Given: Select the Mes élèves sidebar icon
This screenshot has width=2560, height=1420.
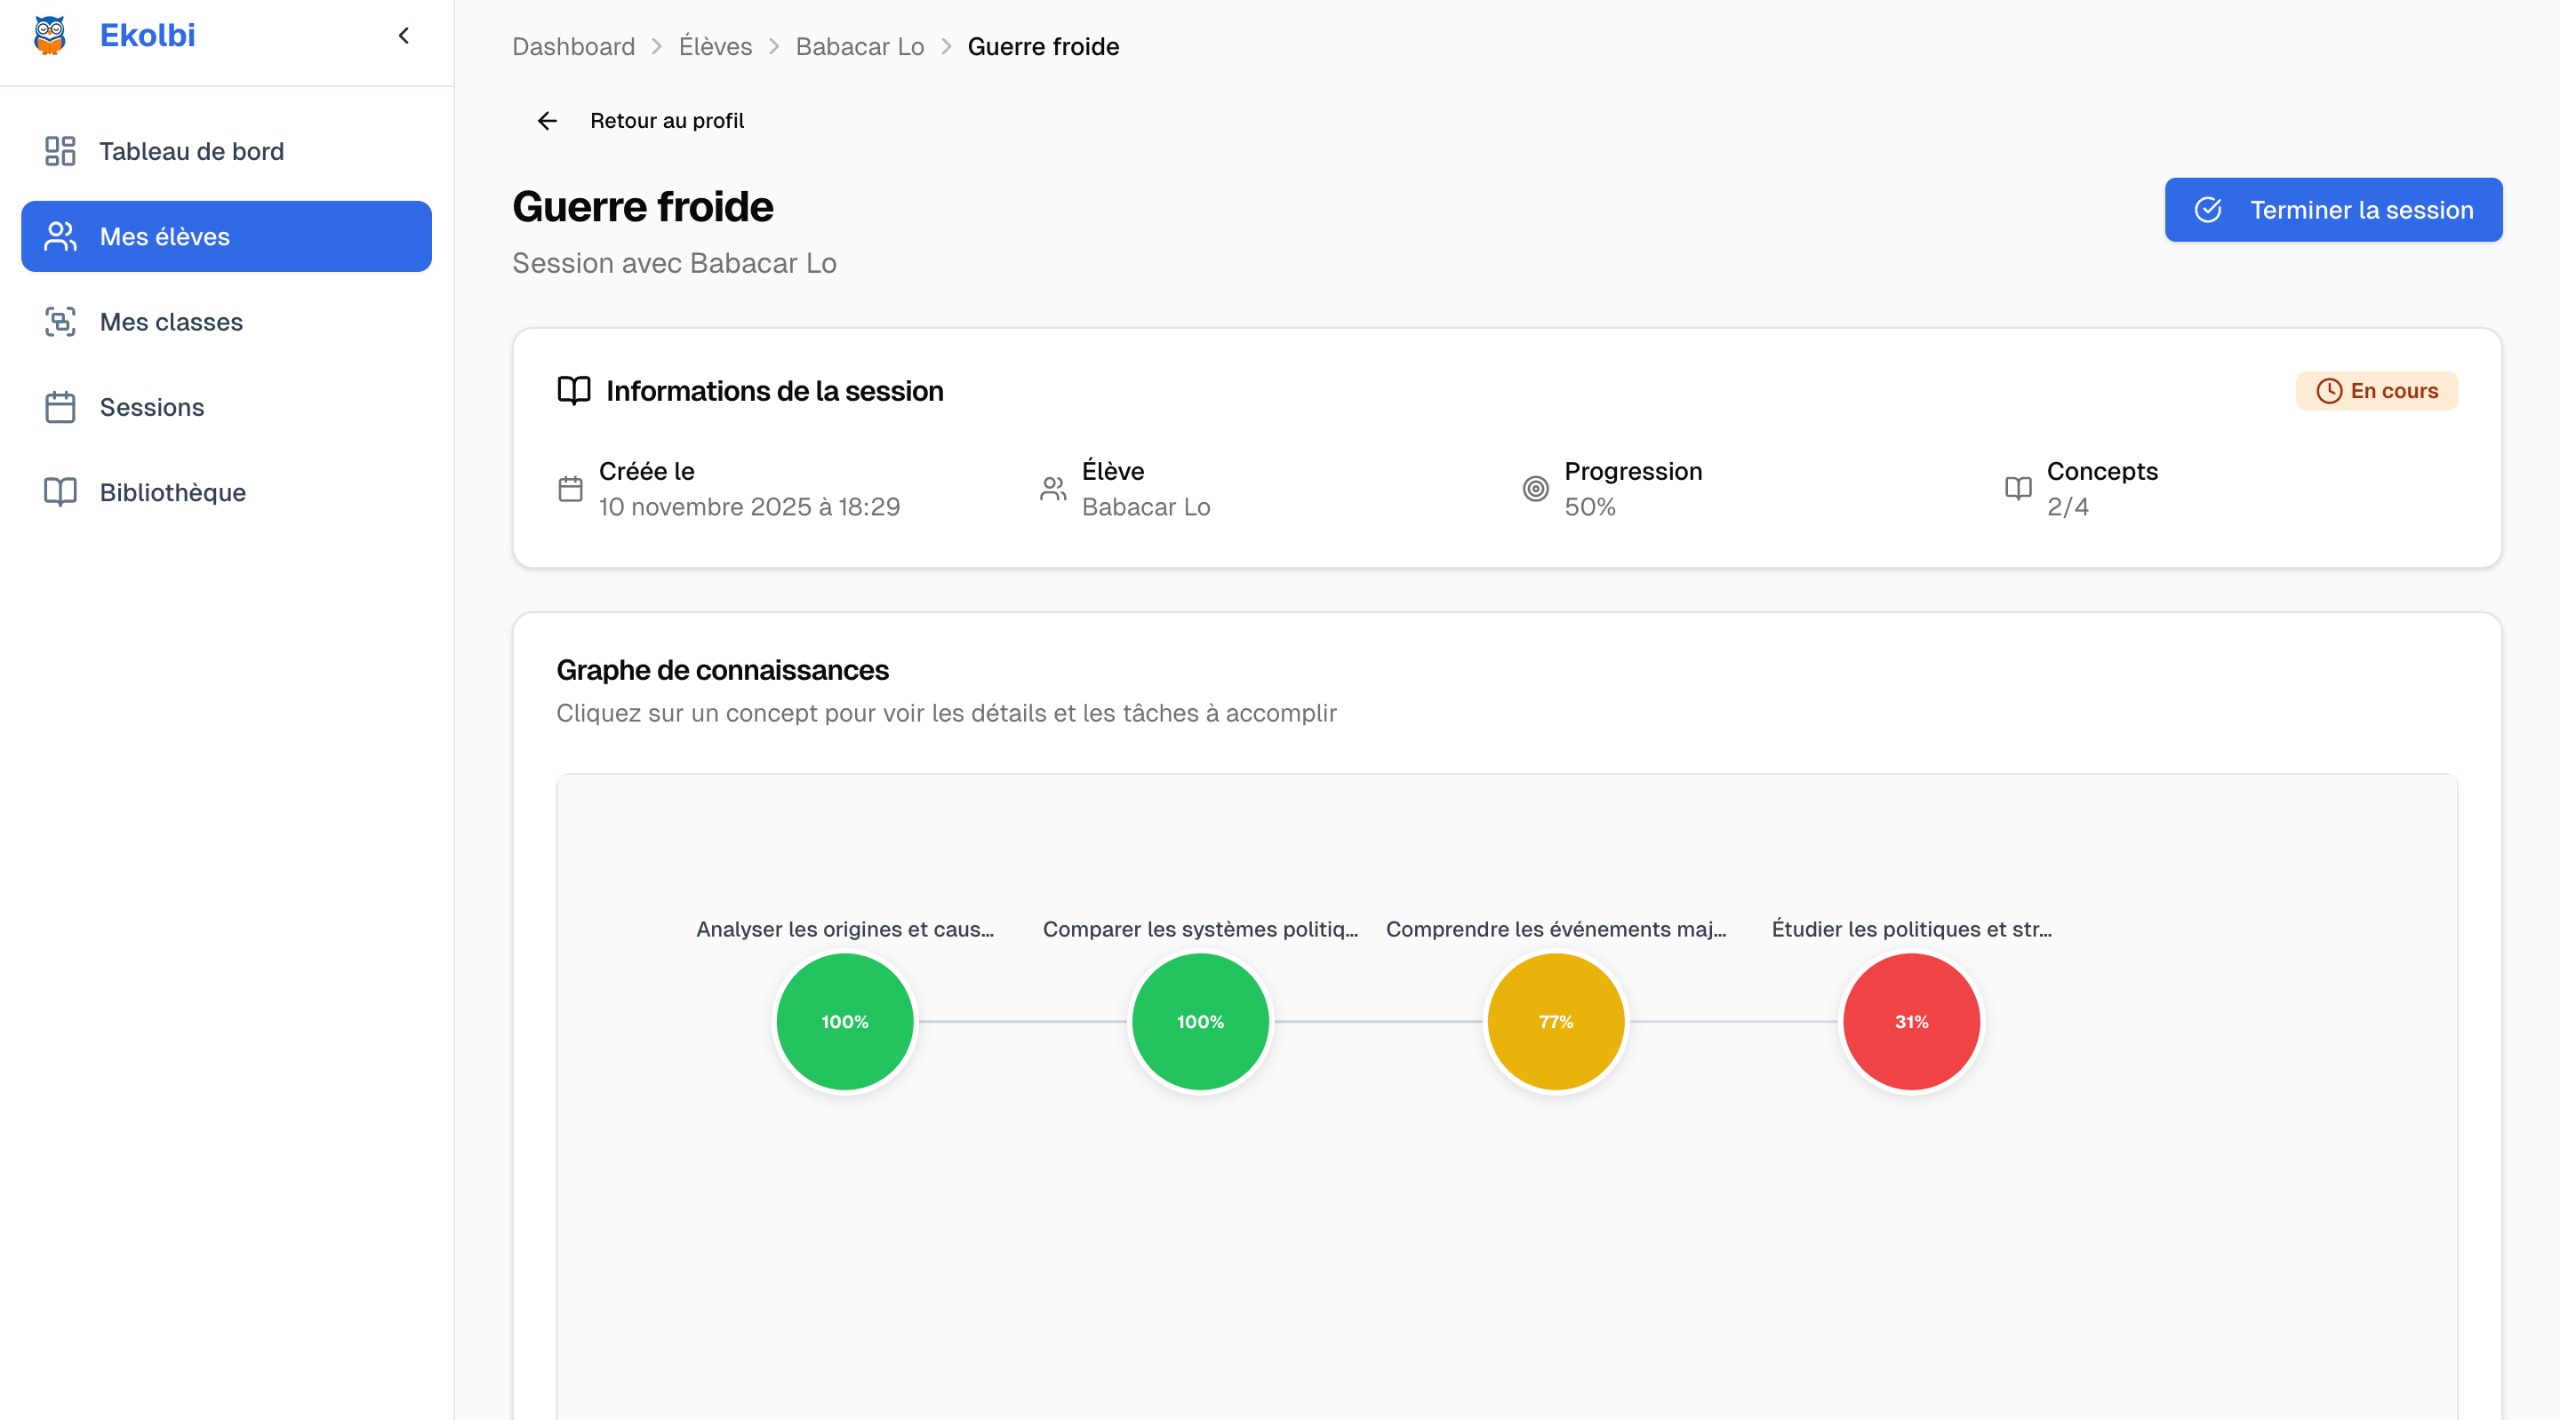Looking at the screenshot, I should click(59, 236).
